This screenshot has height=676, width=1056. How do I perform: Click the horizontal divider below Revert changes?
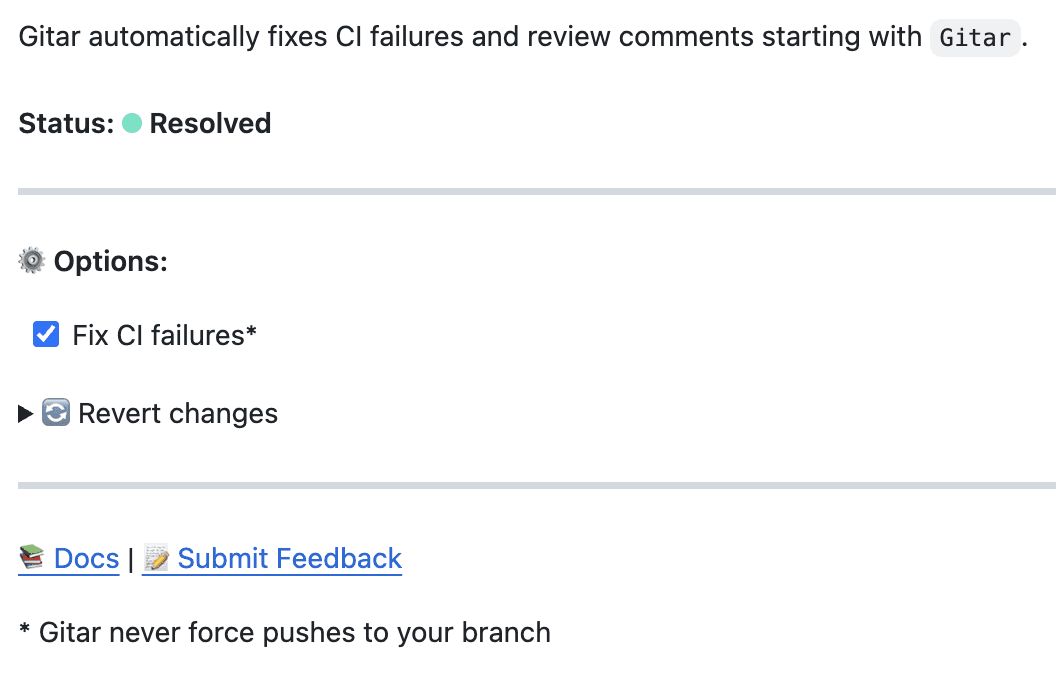click(x=536, y=486)
